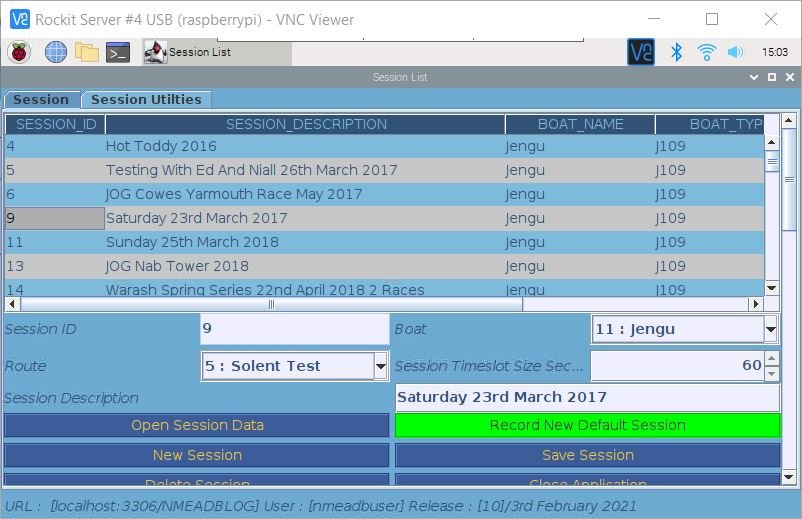Click the Open Session Data button
The width and height of the screenshot is (802, 519).
tap(197, 425)
